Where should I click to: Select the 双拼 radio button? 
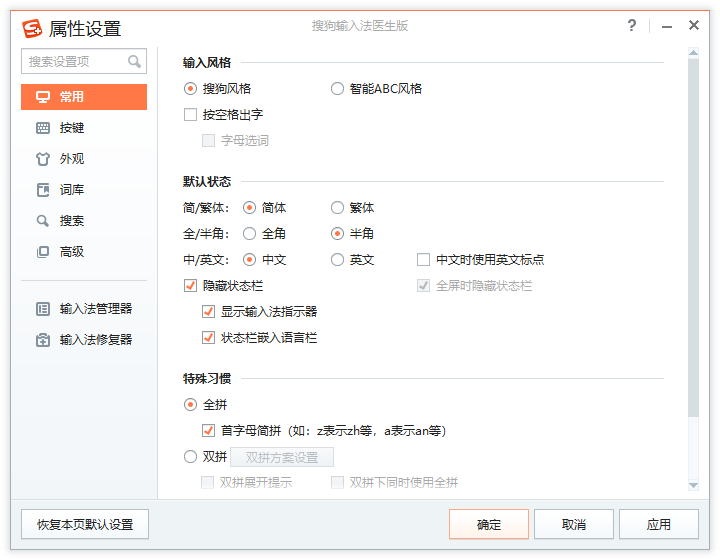click(x=190, y=457)
